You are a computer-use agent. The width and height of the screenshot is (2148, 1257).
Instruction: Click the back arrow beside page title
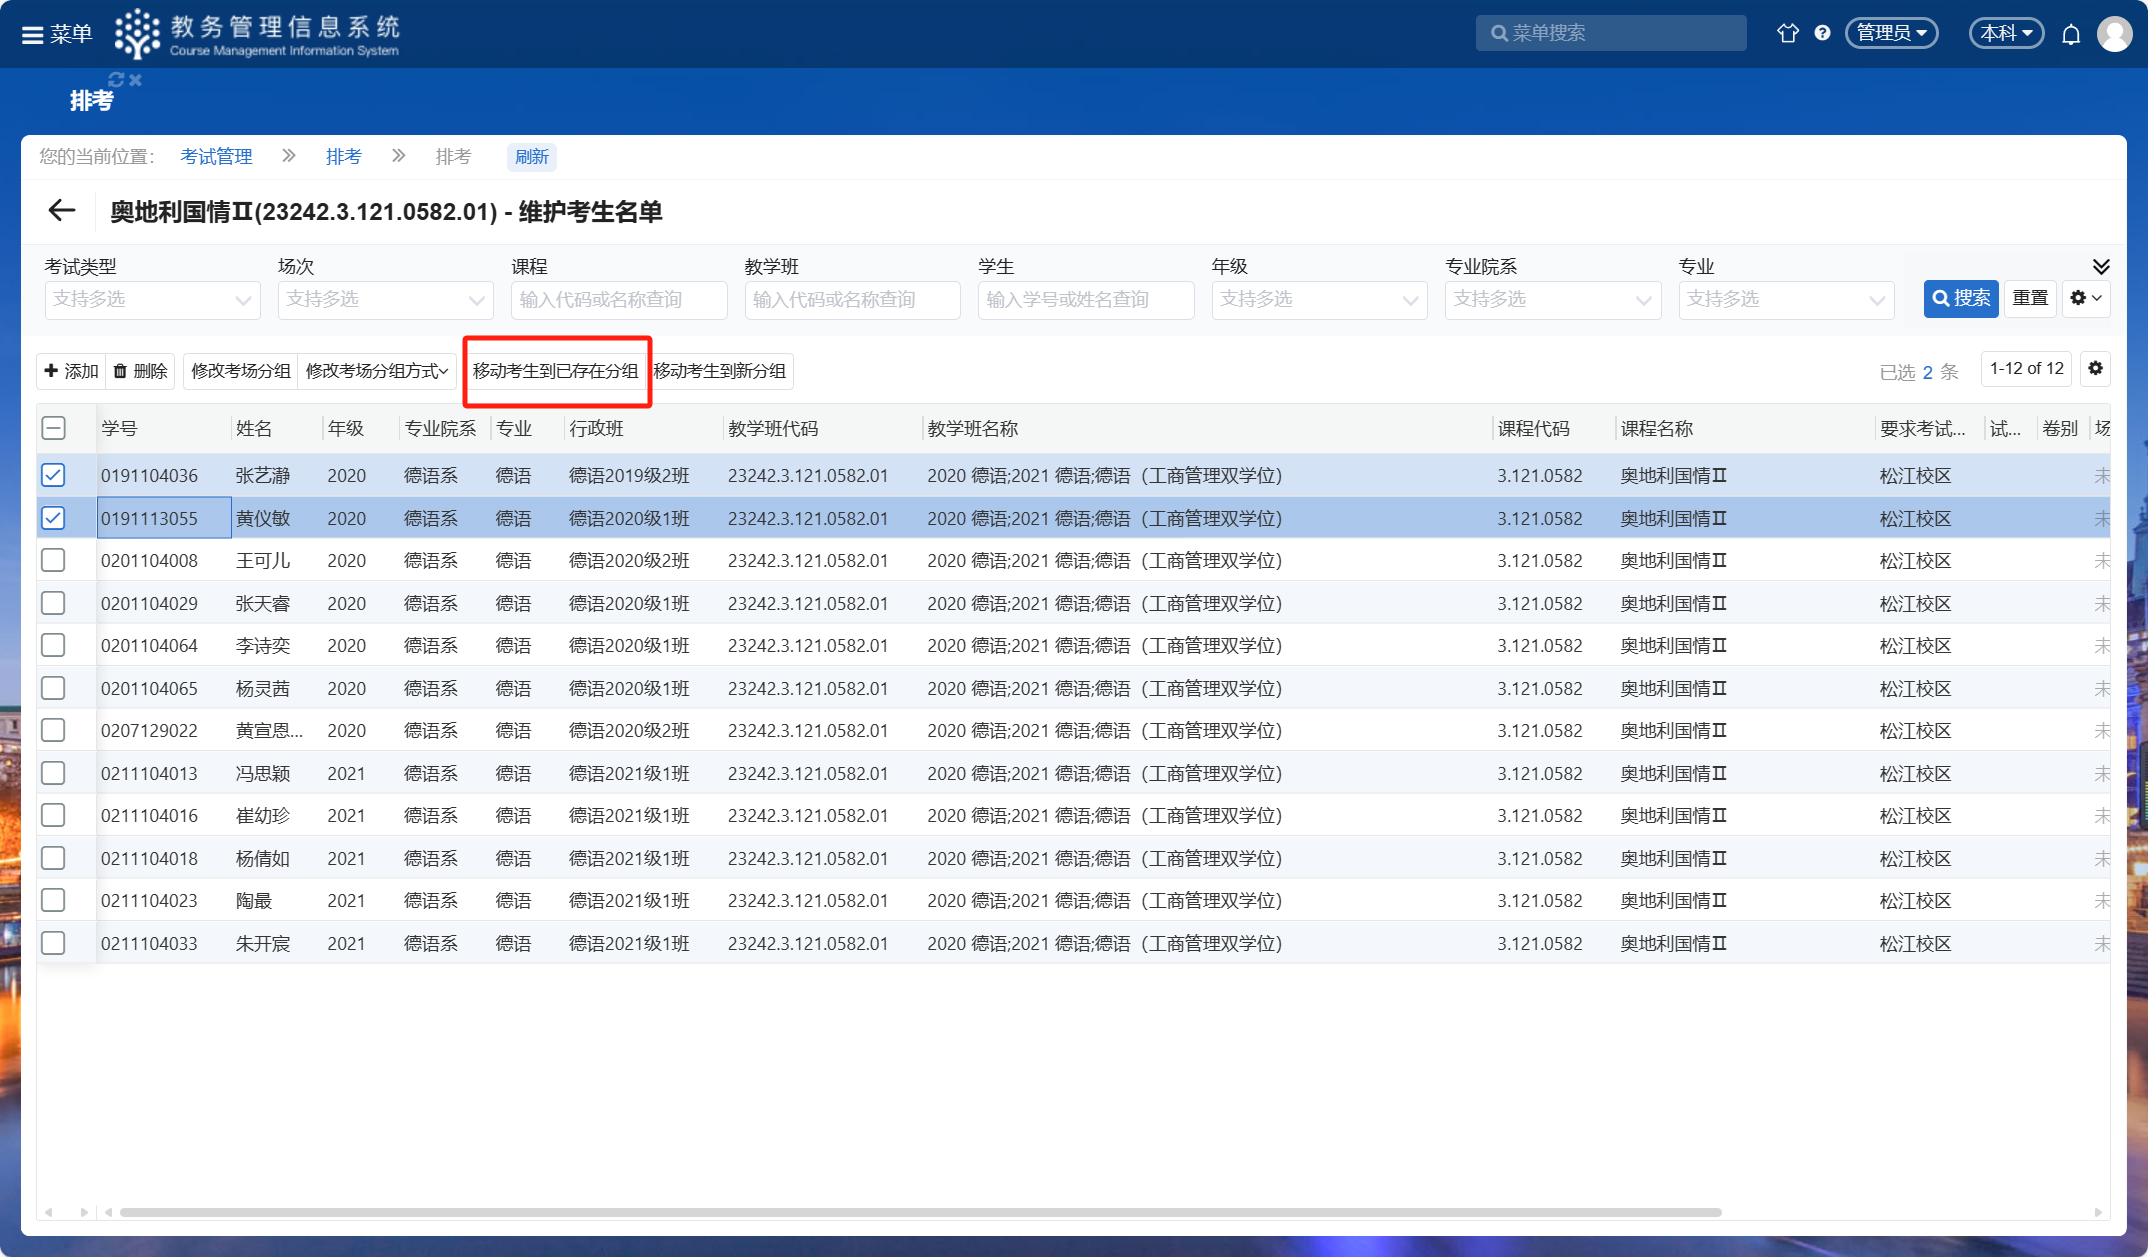(62, 211)
